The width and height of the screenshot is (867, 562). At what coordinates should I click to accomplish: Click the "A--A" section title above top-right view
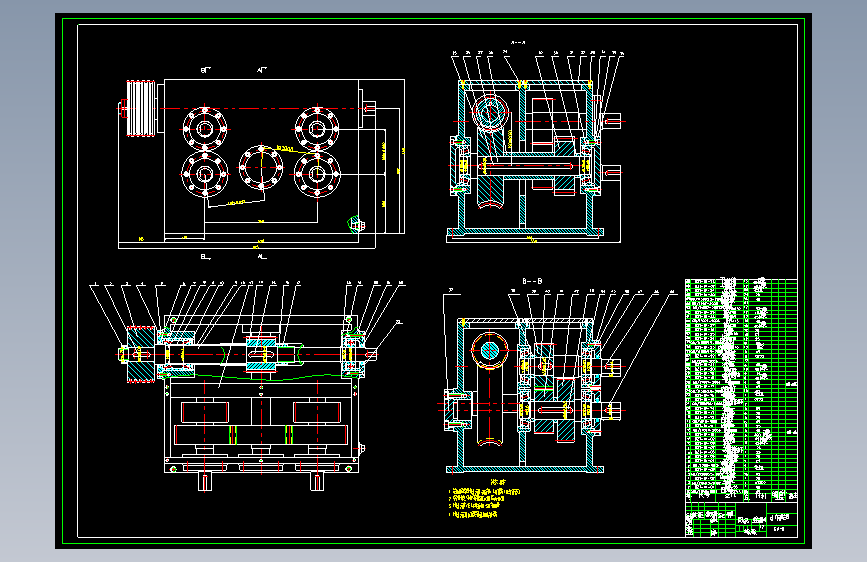coord(518,43)
